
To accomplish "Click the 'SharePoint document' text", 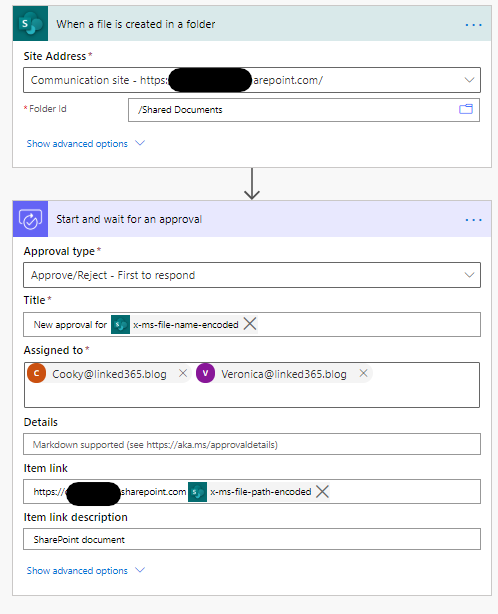I will (x=79, y=540).
